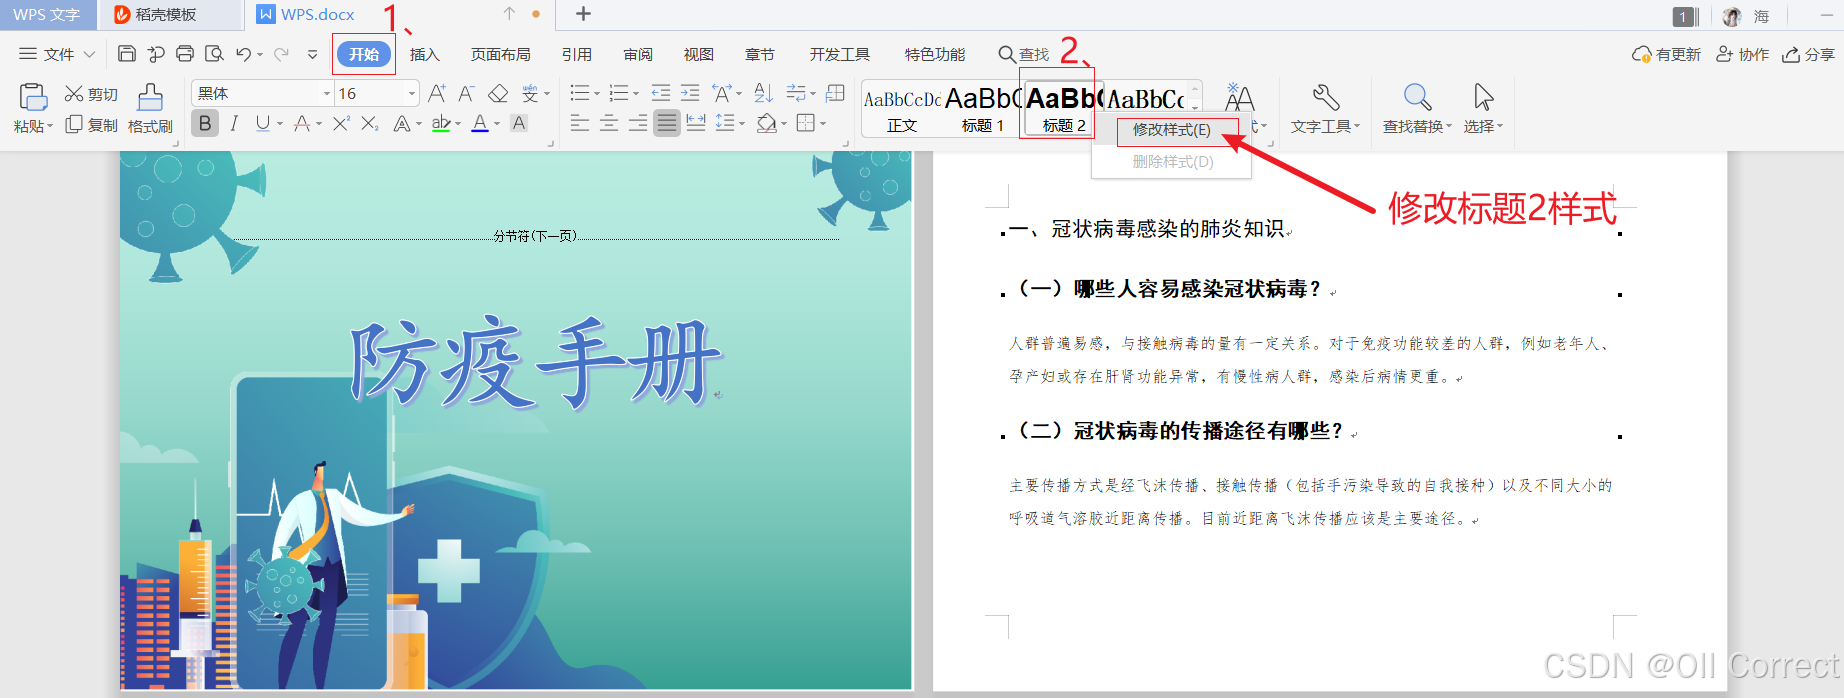This screenshot has width=1844, height=698.
Task: Toggle Bold formatting
Action: pos(205,123)
